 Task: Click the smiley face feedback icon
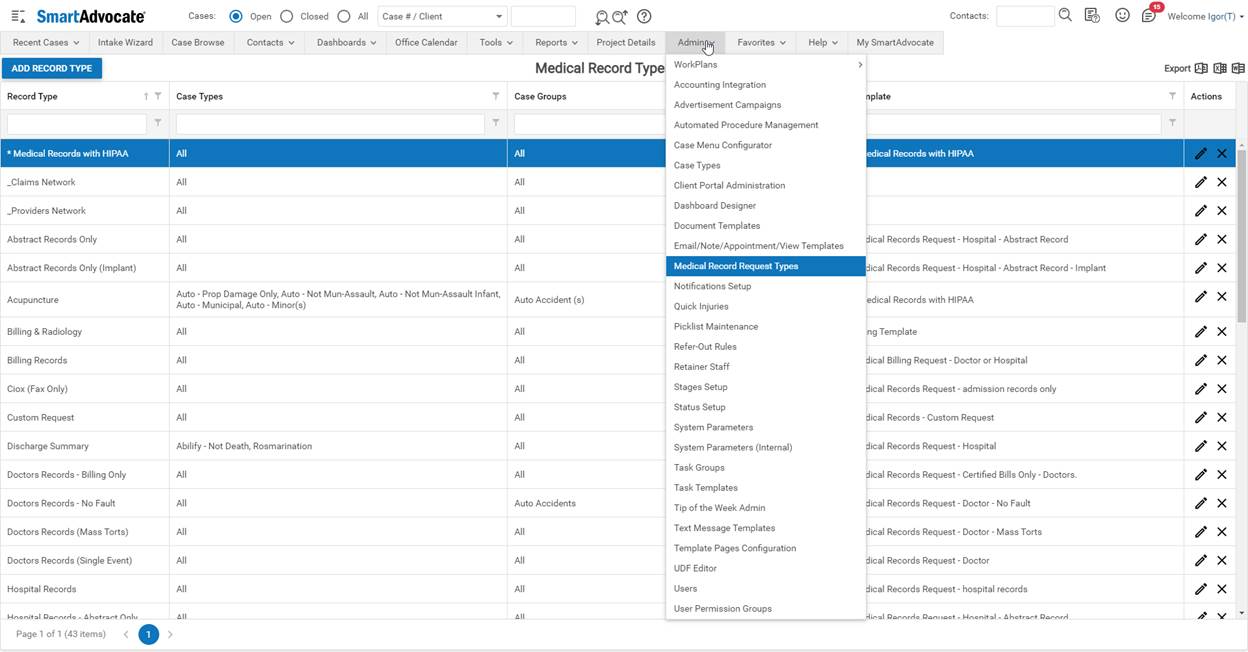click(x=1122, y=15)
